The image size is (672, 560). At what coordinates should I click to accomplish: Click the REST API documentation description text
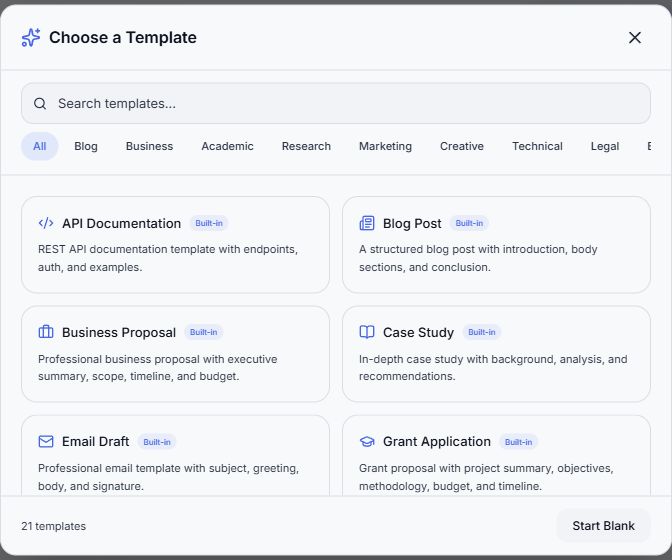[x=168, y=258]
